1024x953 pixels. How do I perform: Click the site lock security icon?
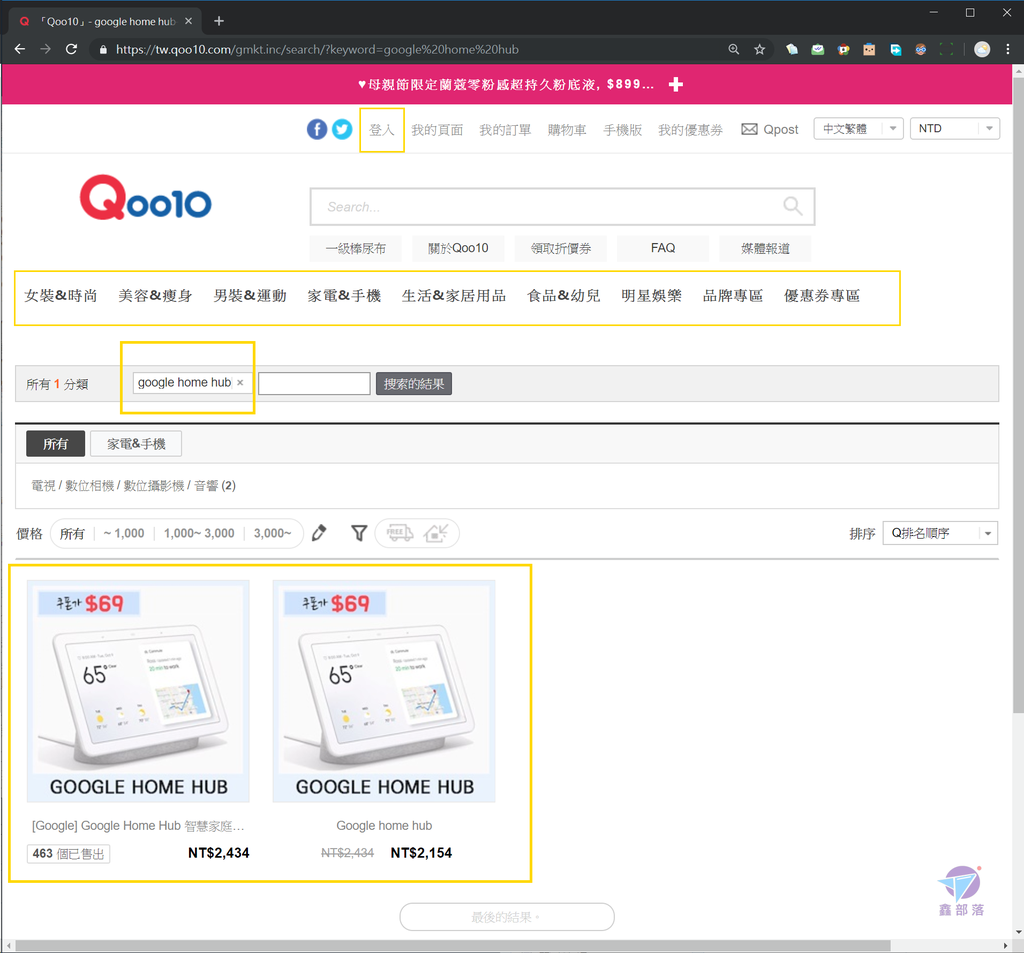(x=103, y=50)
